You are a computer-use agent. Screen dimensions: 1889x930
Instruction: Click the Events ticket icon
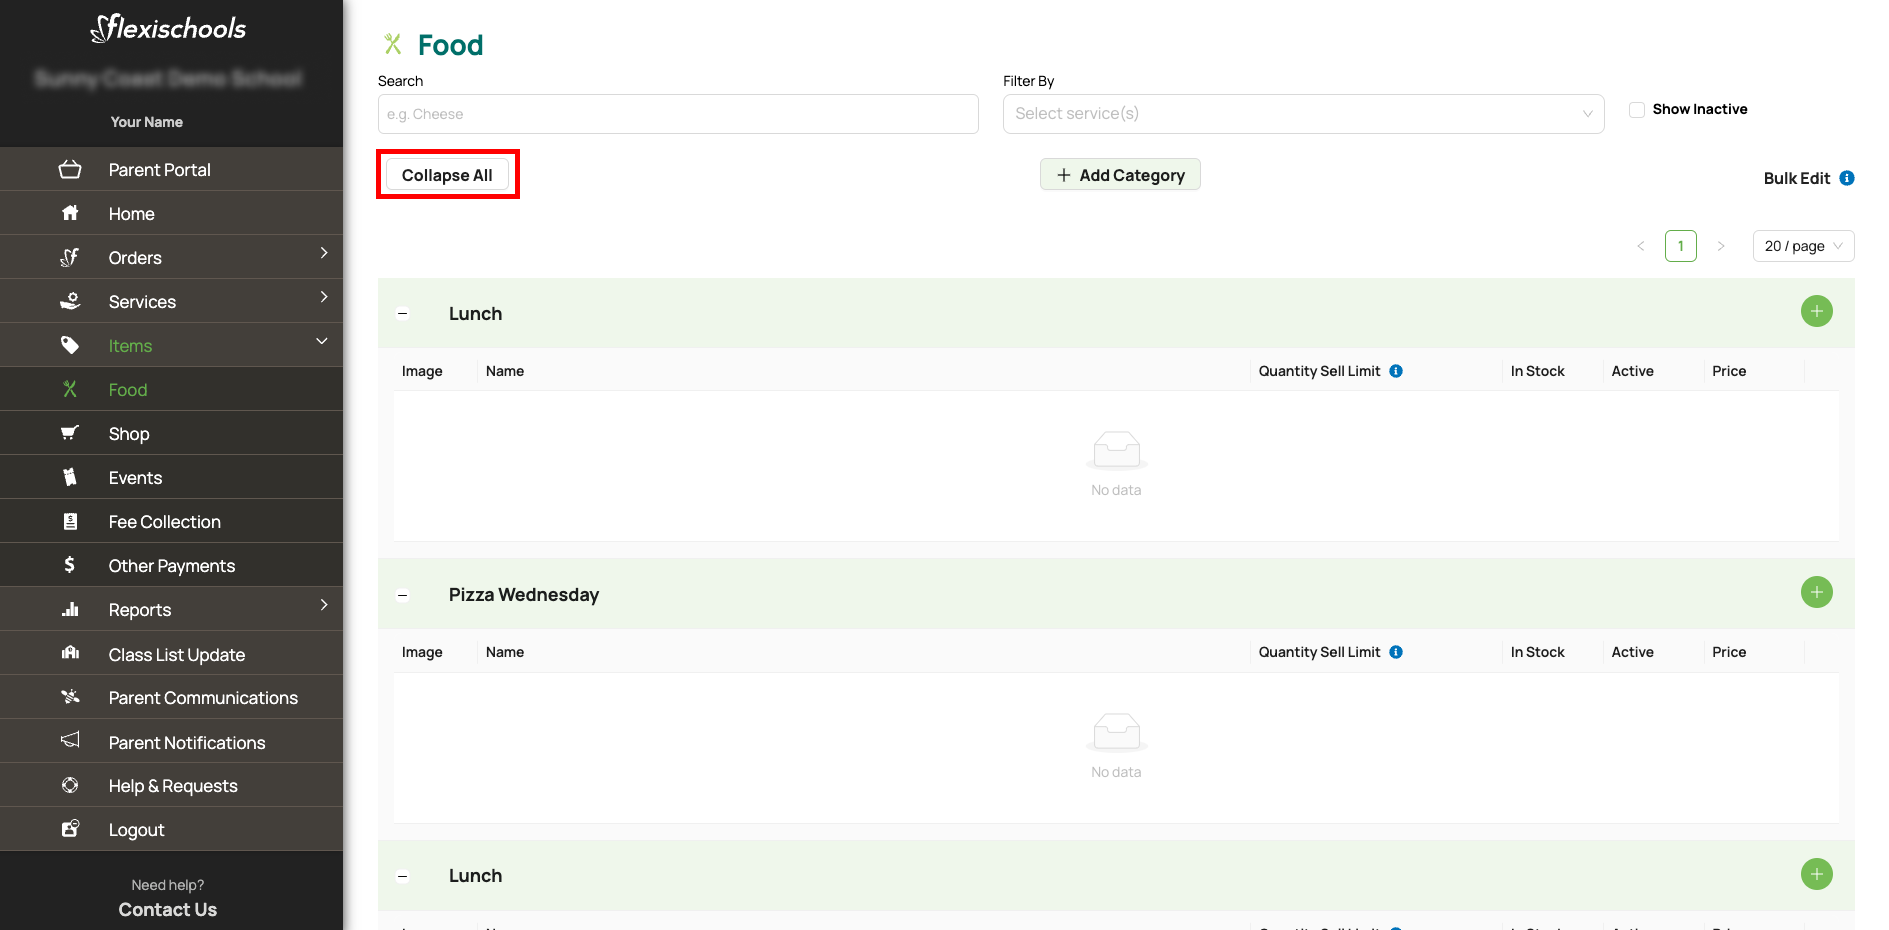70,478
